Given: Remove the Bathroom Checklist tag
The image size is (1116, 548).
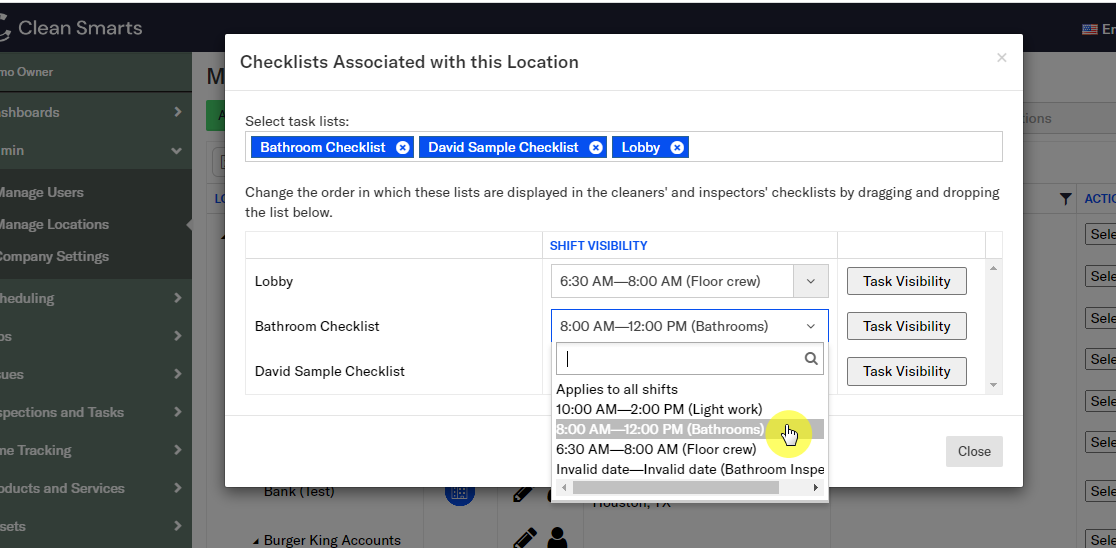Looking at the screenshot, I should pos(402,147).
